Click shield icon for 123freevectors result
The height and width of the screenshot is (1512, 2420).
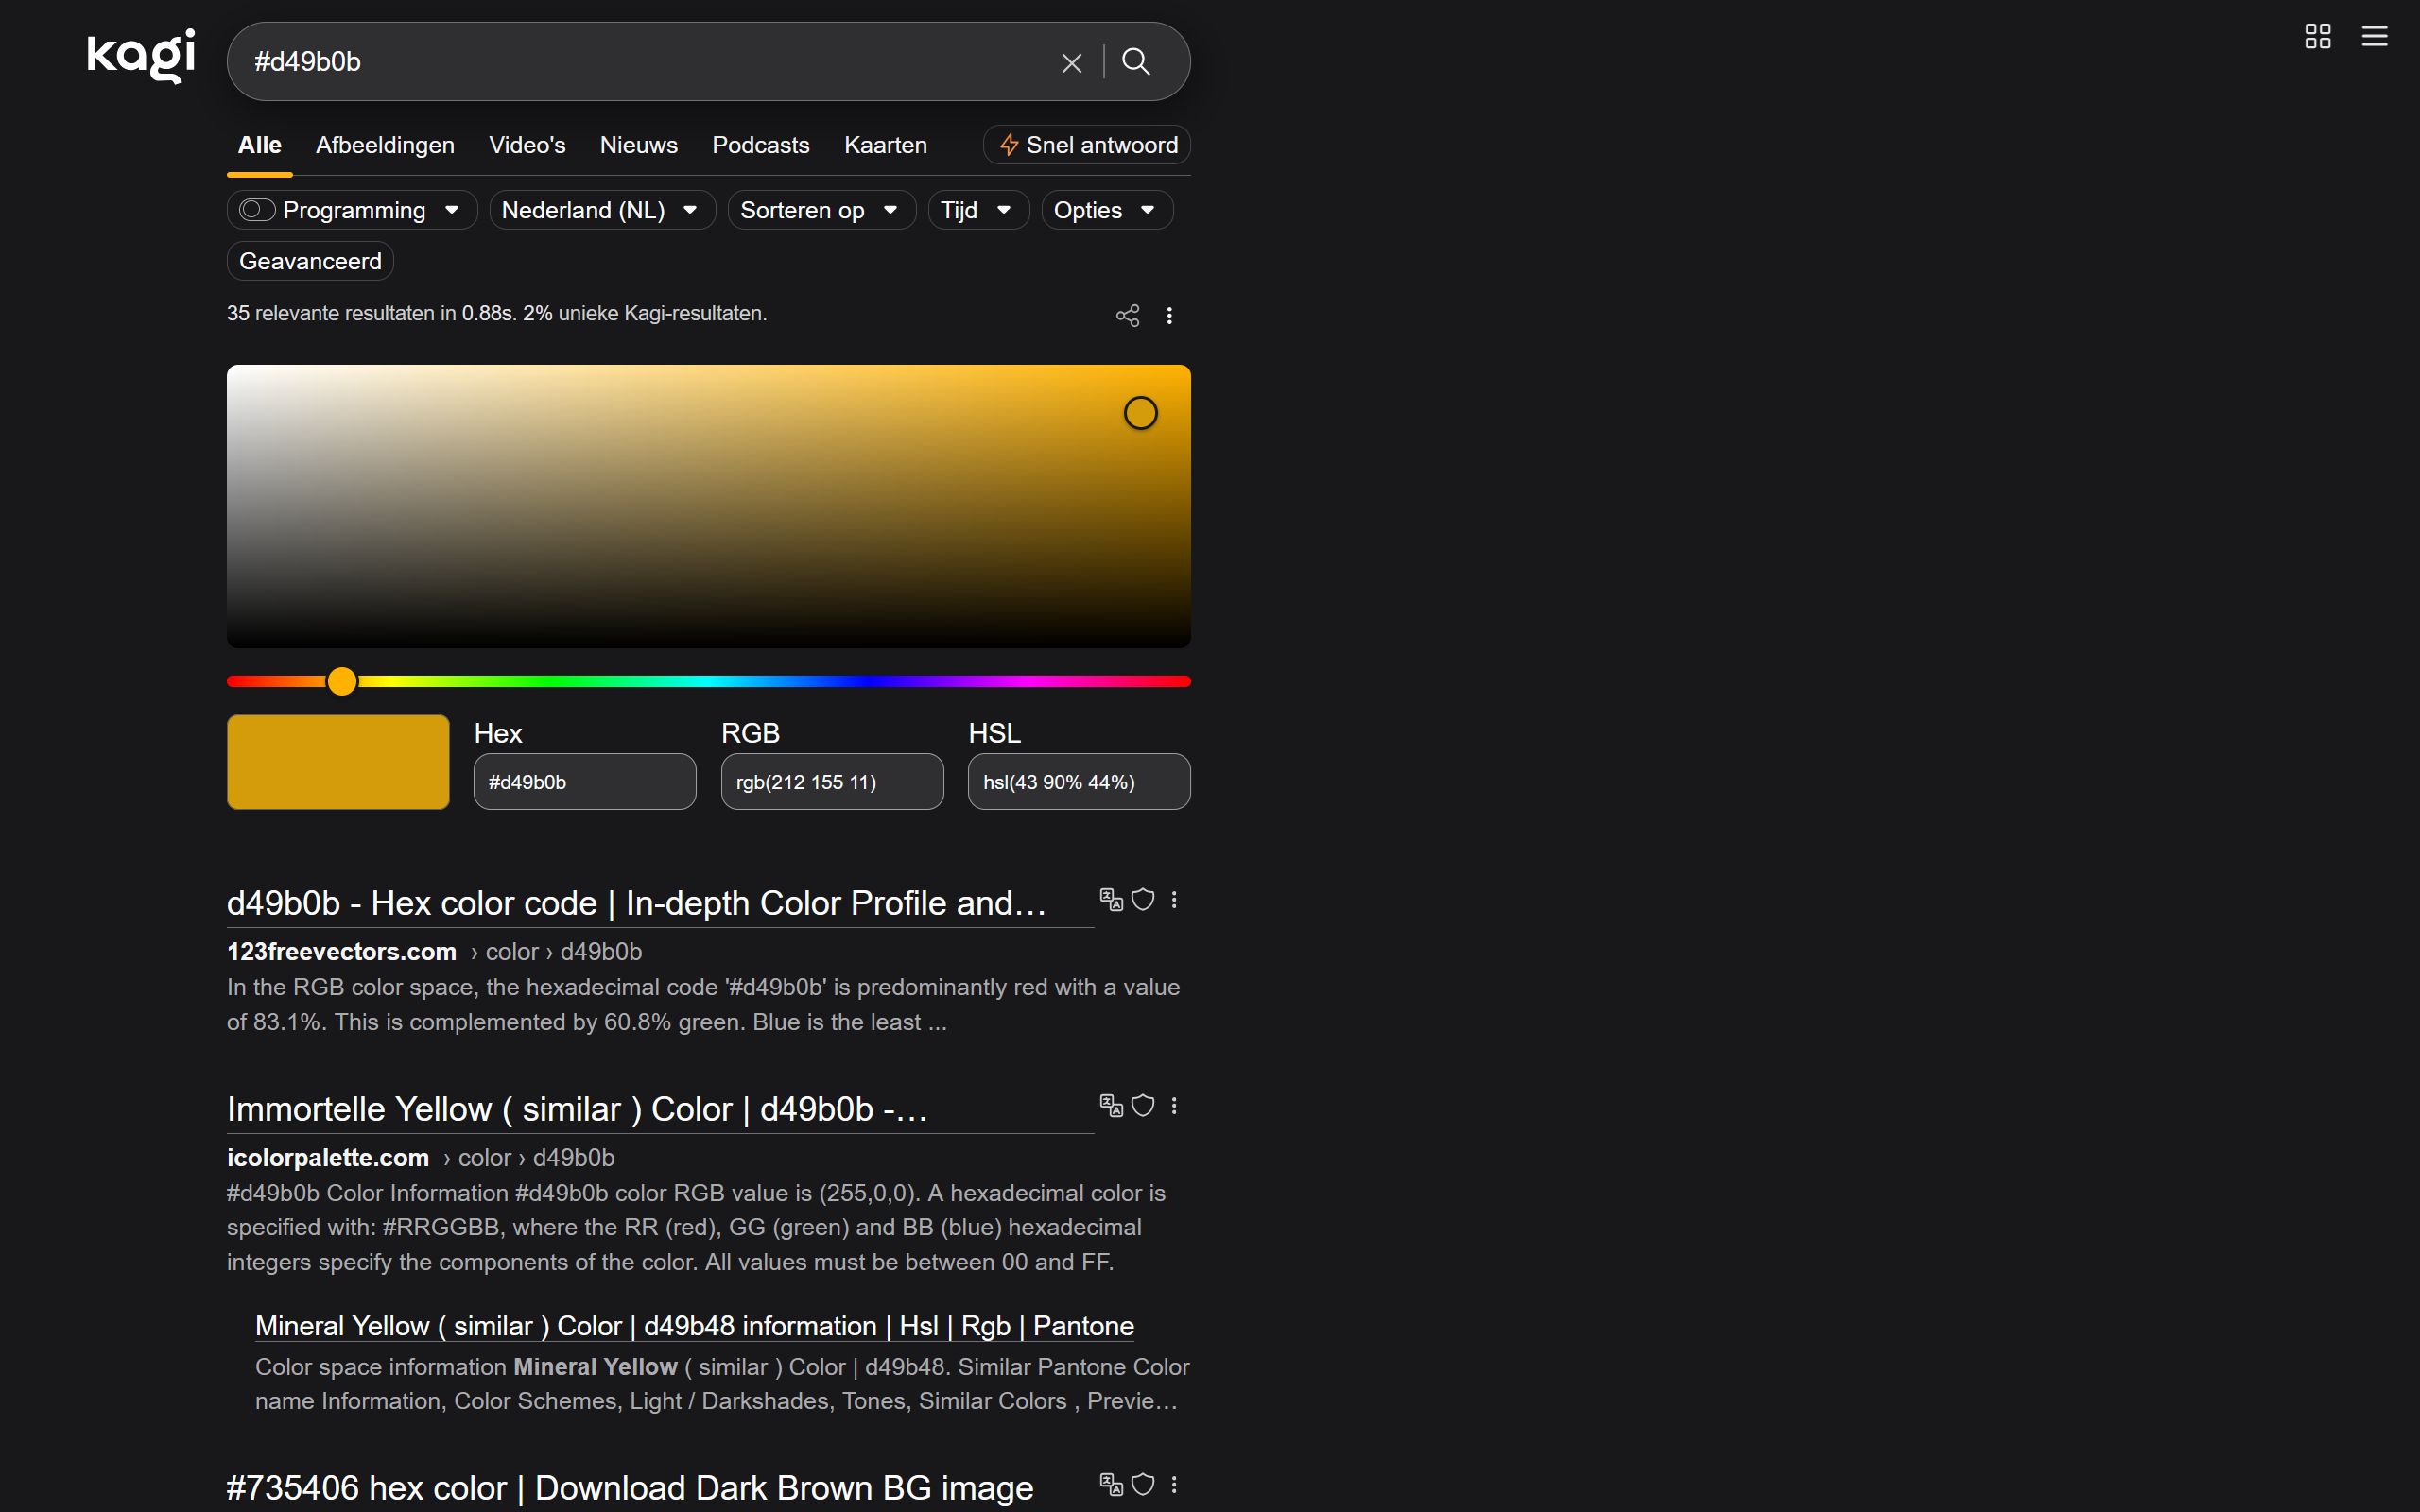coord(1143,900)
